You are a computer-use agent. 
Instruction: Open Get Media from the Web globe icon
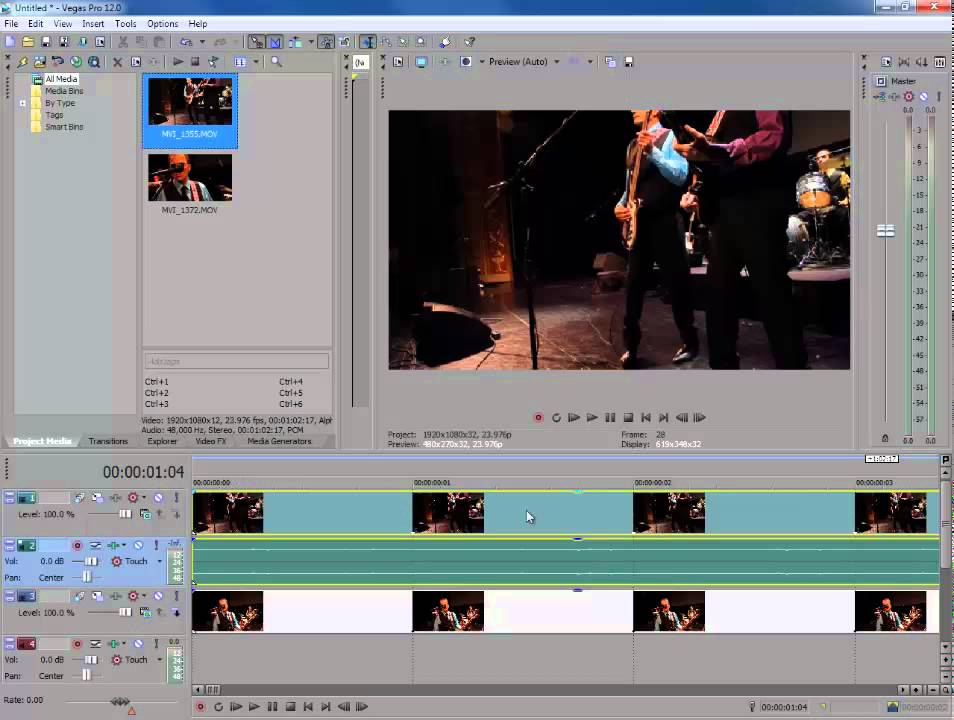click(x=76, y=62)
